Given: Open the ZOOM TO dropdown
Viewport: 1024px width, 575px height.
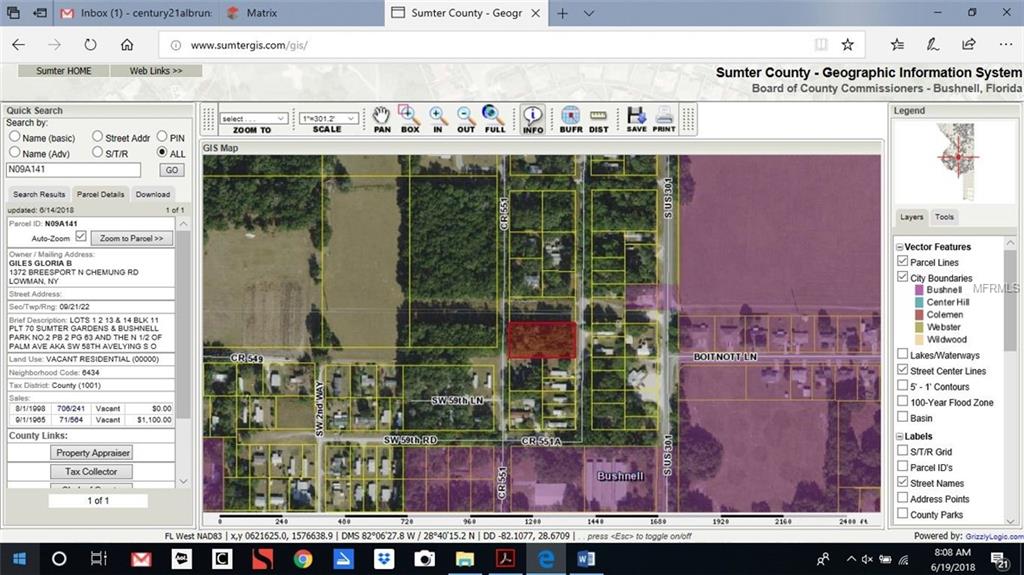Looking at the screenshot, I should (252, 118).
